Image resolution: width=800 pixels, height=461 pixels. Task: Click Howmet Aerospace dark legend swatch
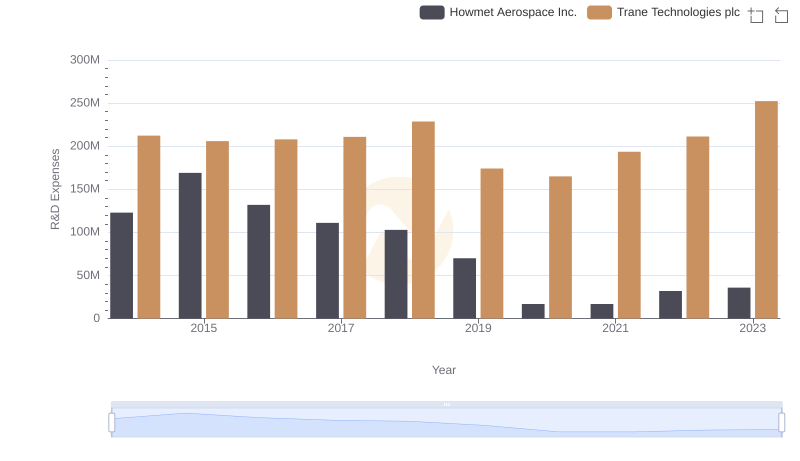point(432,12)
